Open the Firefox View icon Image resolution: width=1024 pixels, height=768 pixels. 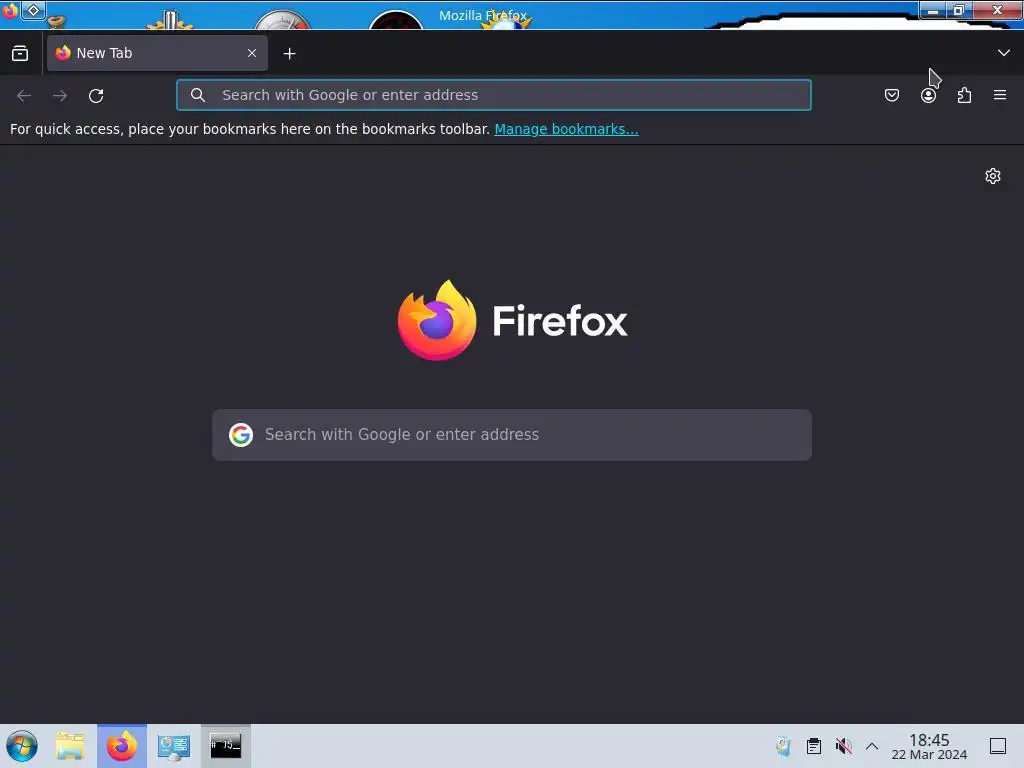[20, 53]
